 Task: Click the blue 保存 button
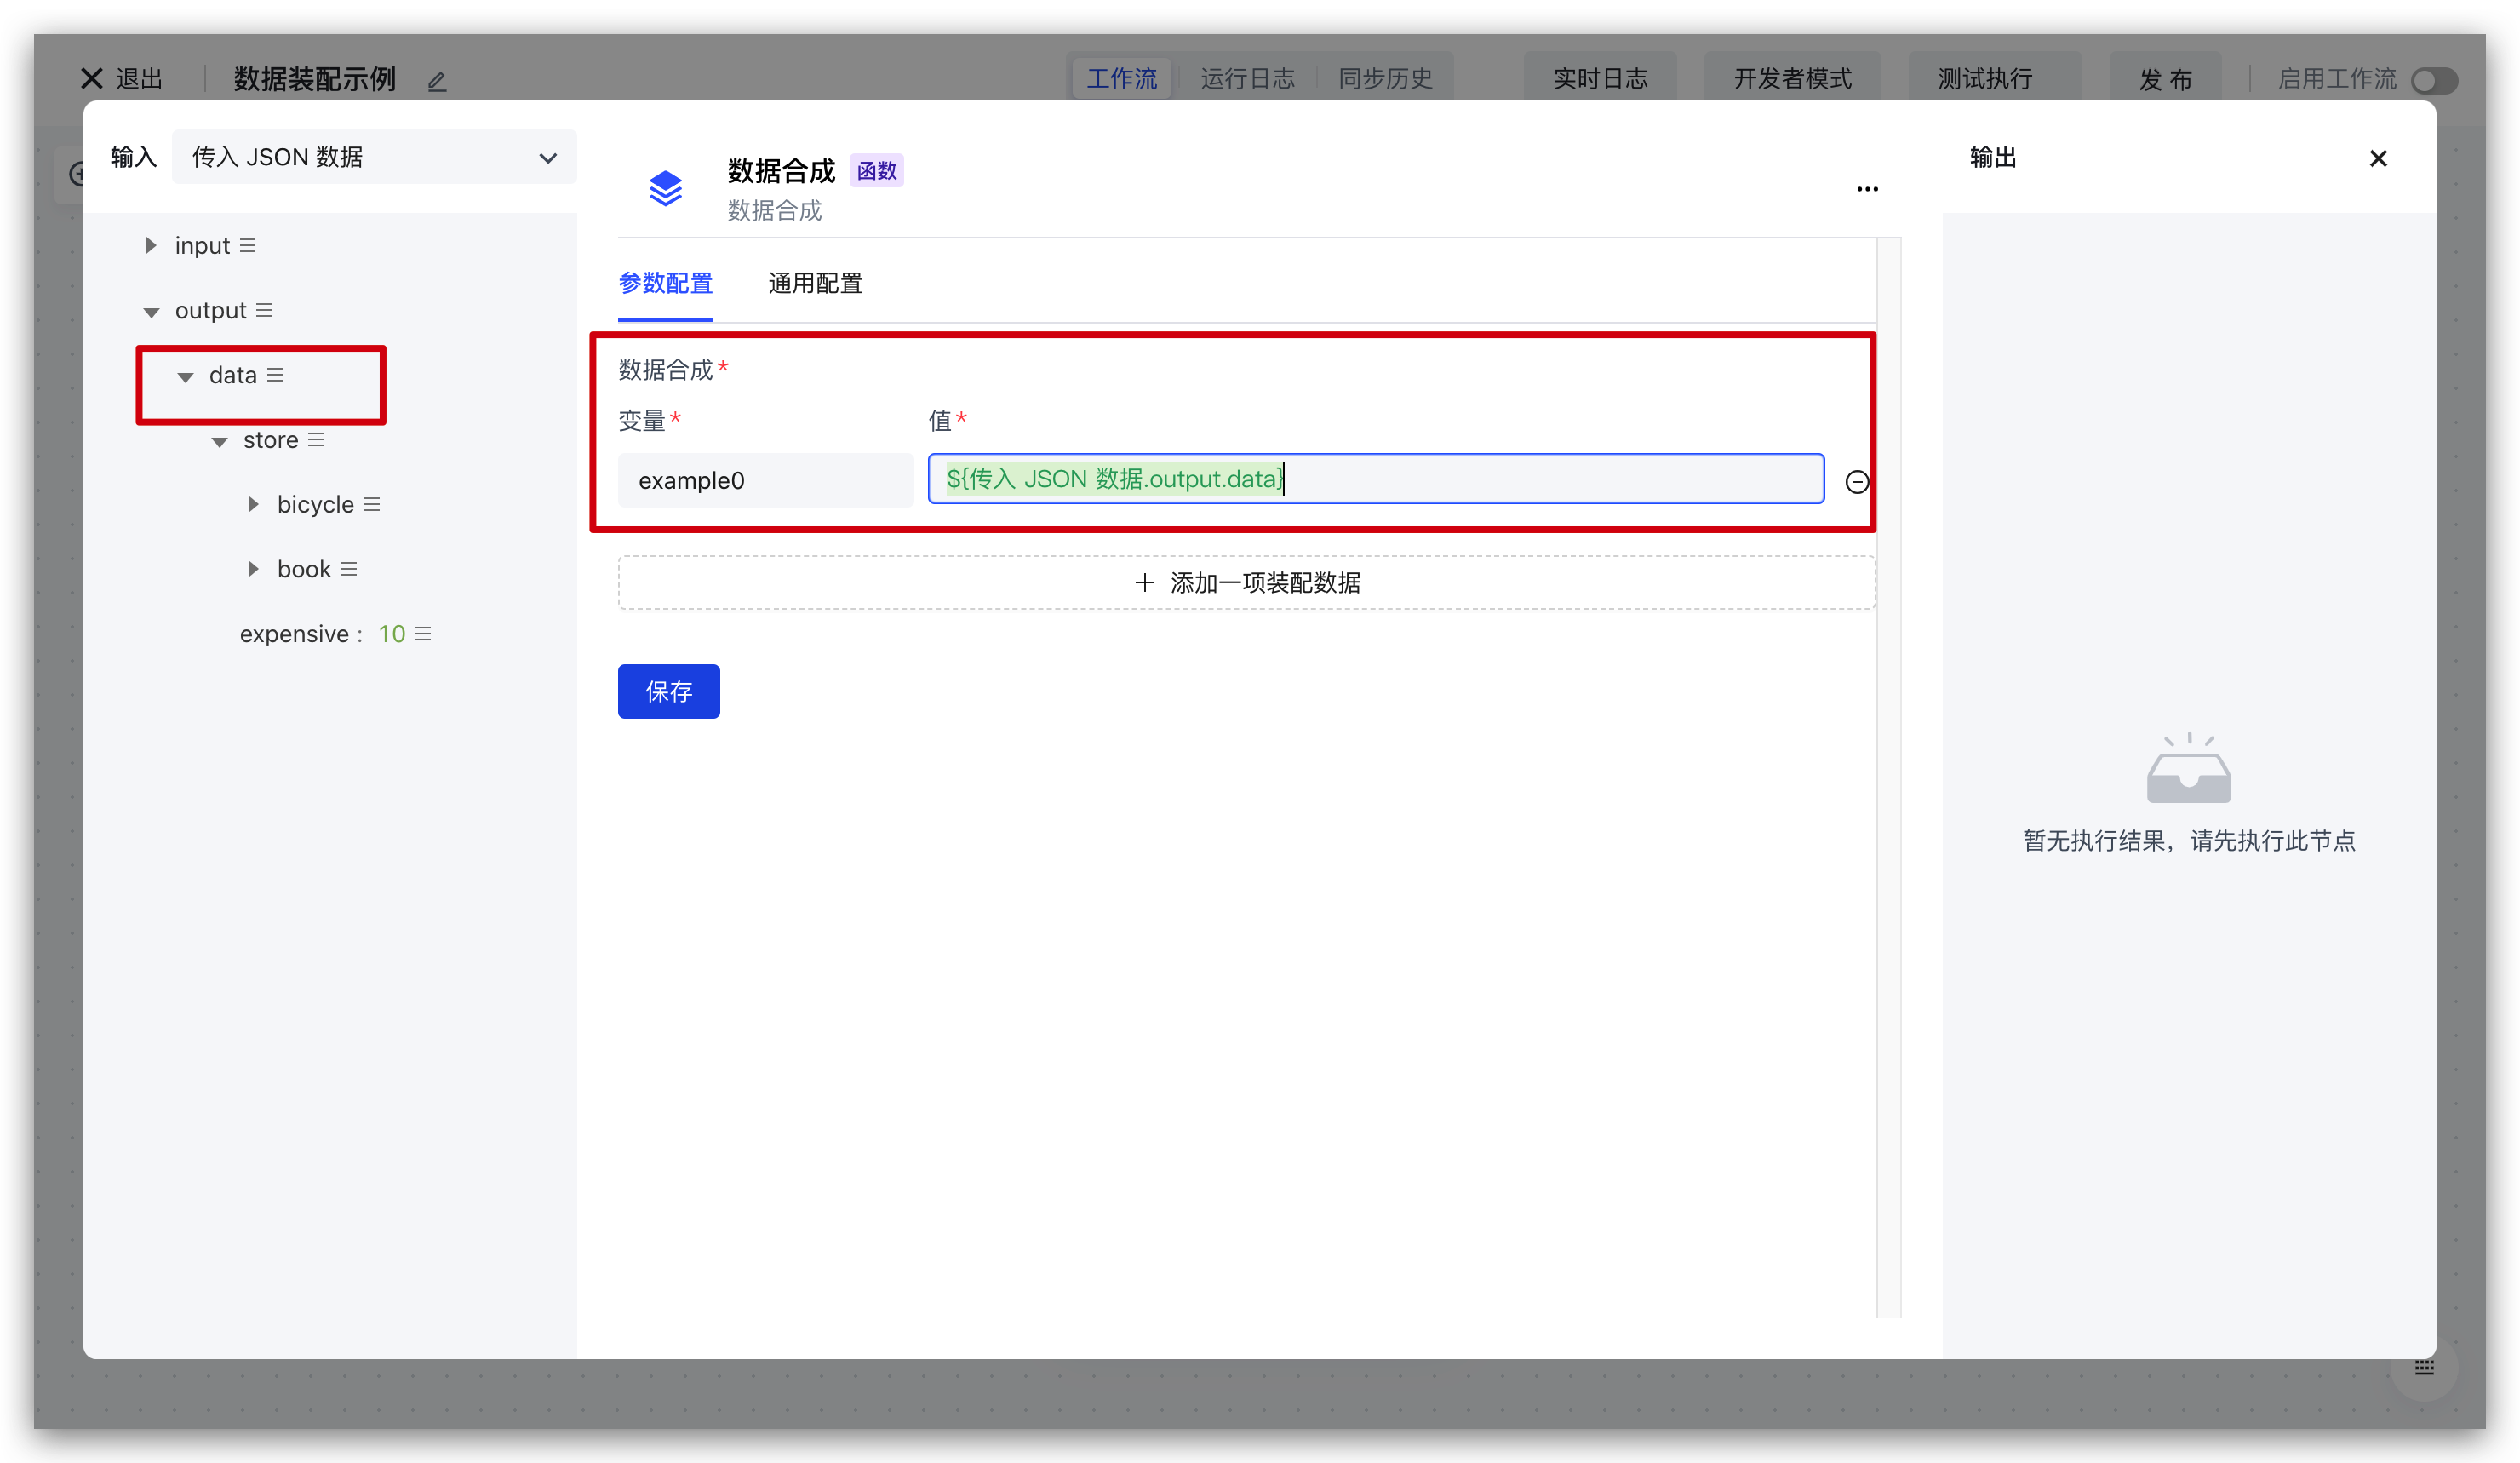pos(668,691)
